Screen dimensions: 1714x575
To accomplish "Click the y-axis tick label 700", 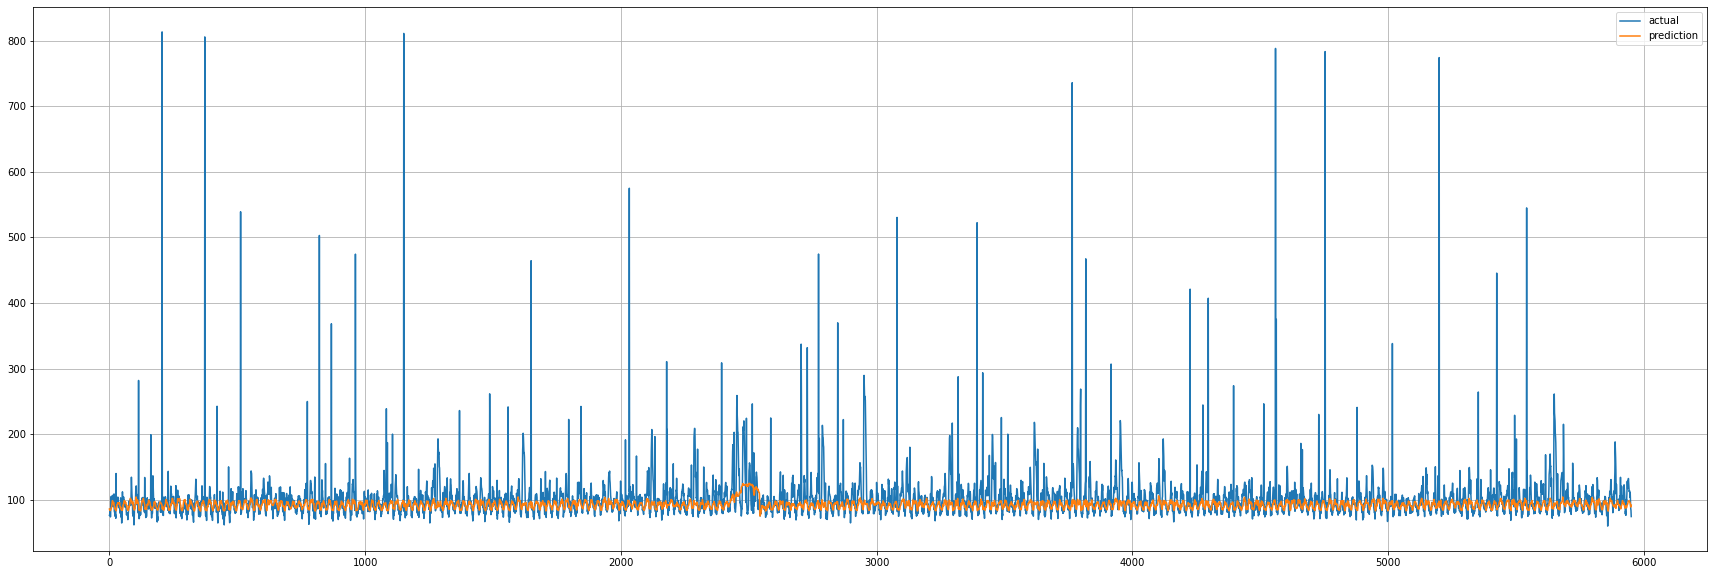I will (x=17, y=107).
